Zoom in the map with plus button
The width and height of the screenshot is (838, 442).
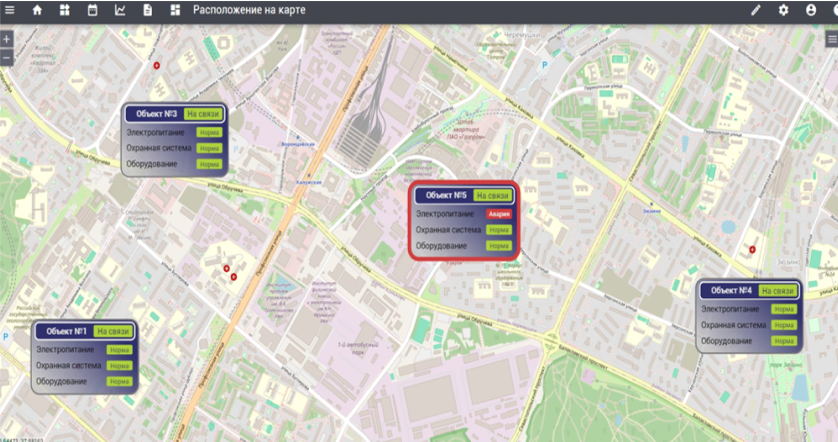pos(6,39)
